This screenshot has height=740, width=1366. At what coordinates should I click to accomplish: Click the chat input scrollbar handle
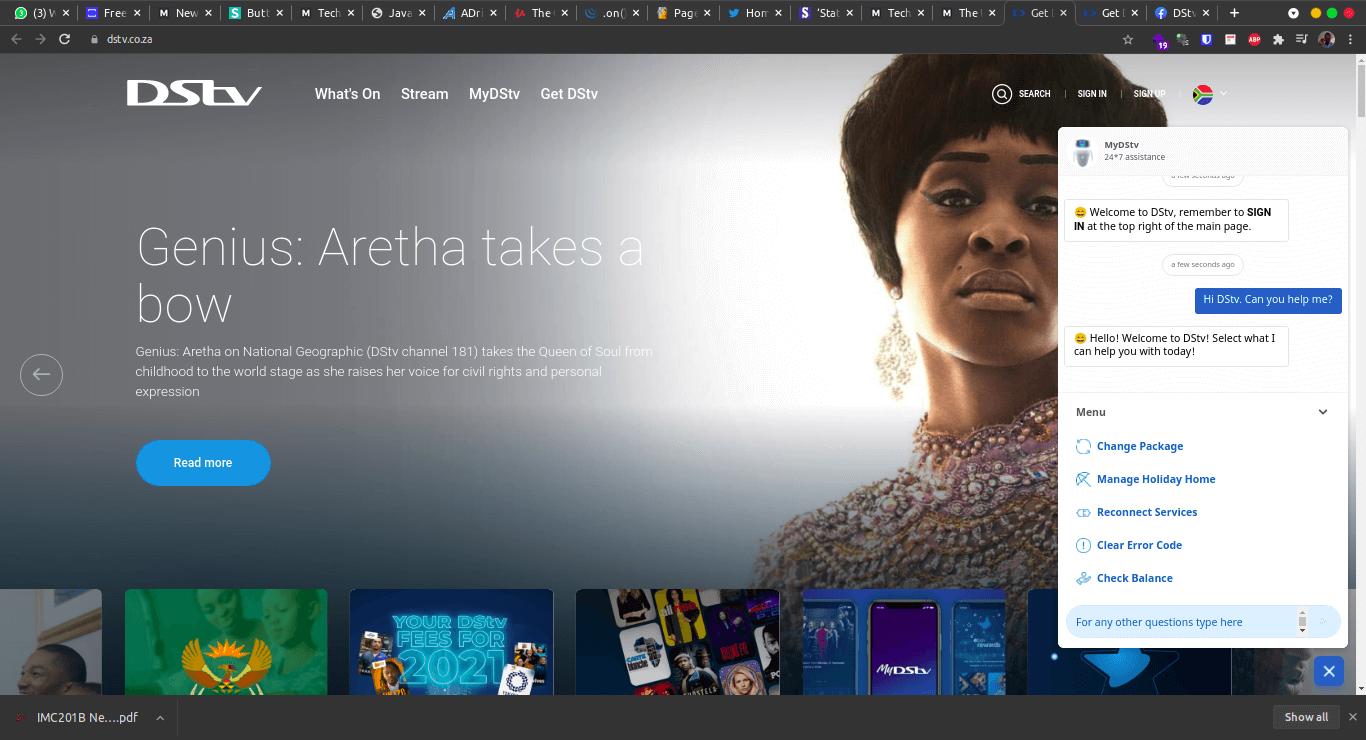1302,622
